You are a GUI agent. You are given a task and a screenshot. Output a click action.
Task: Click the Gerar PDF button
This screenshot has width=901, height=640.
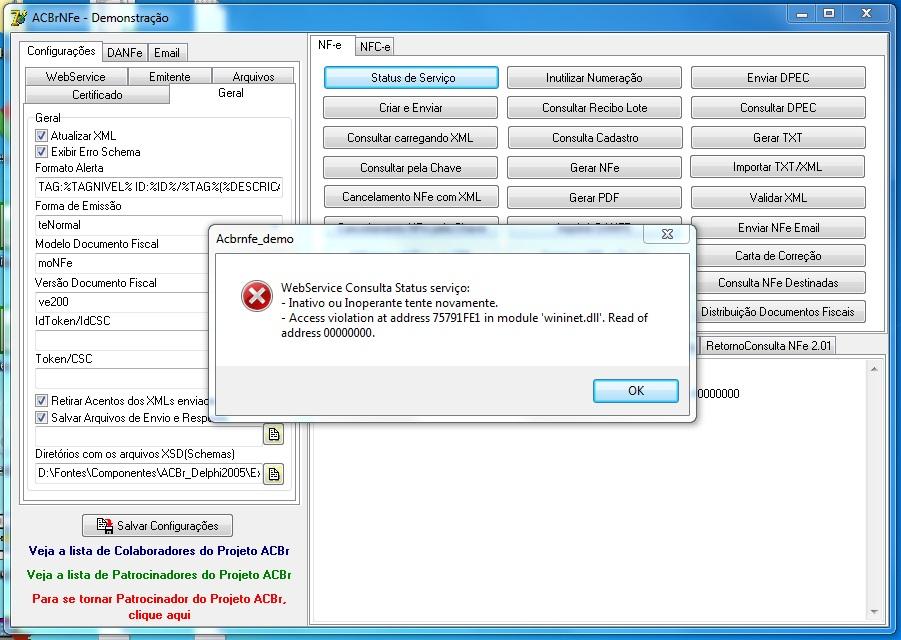(x=594, y=198)
